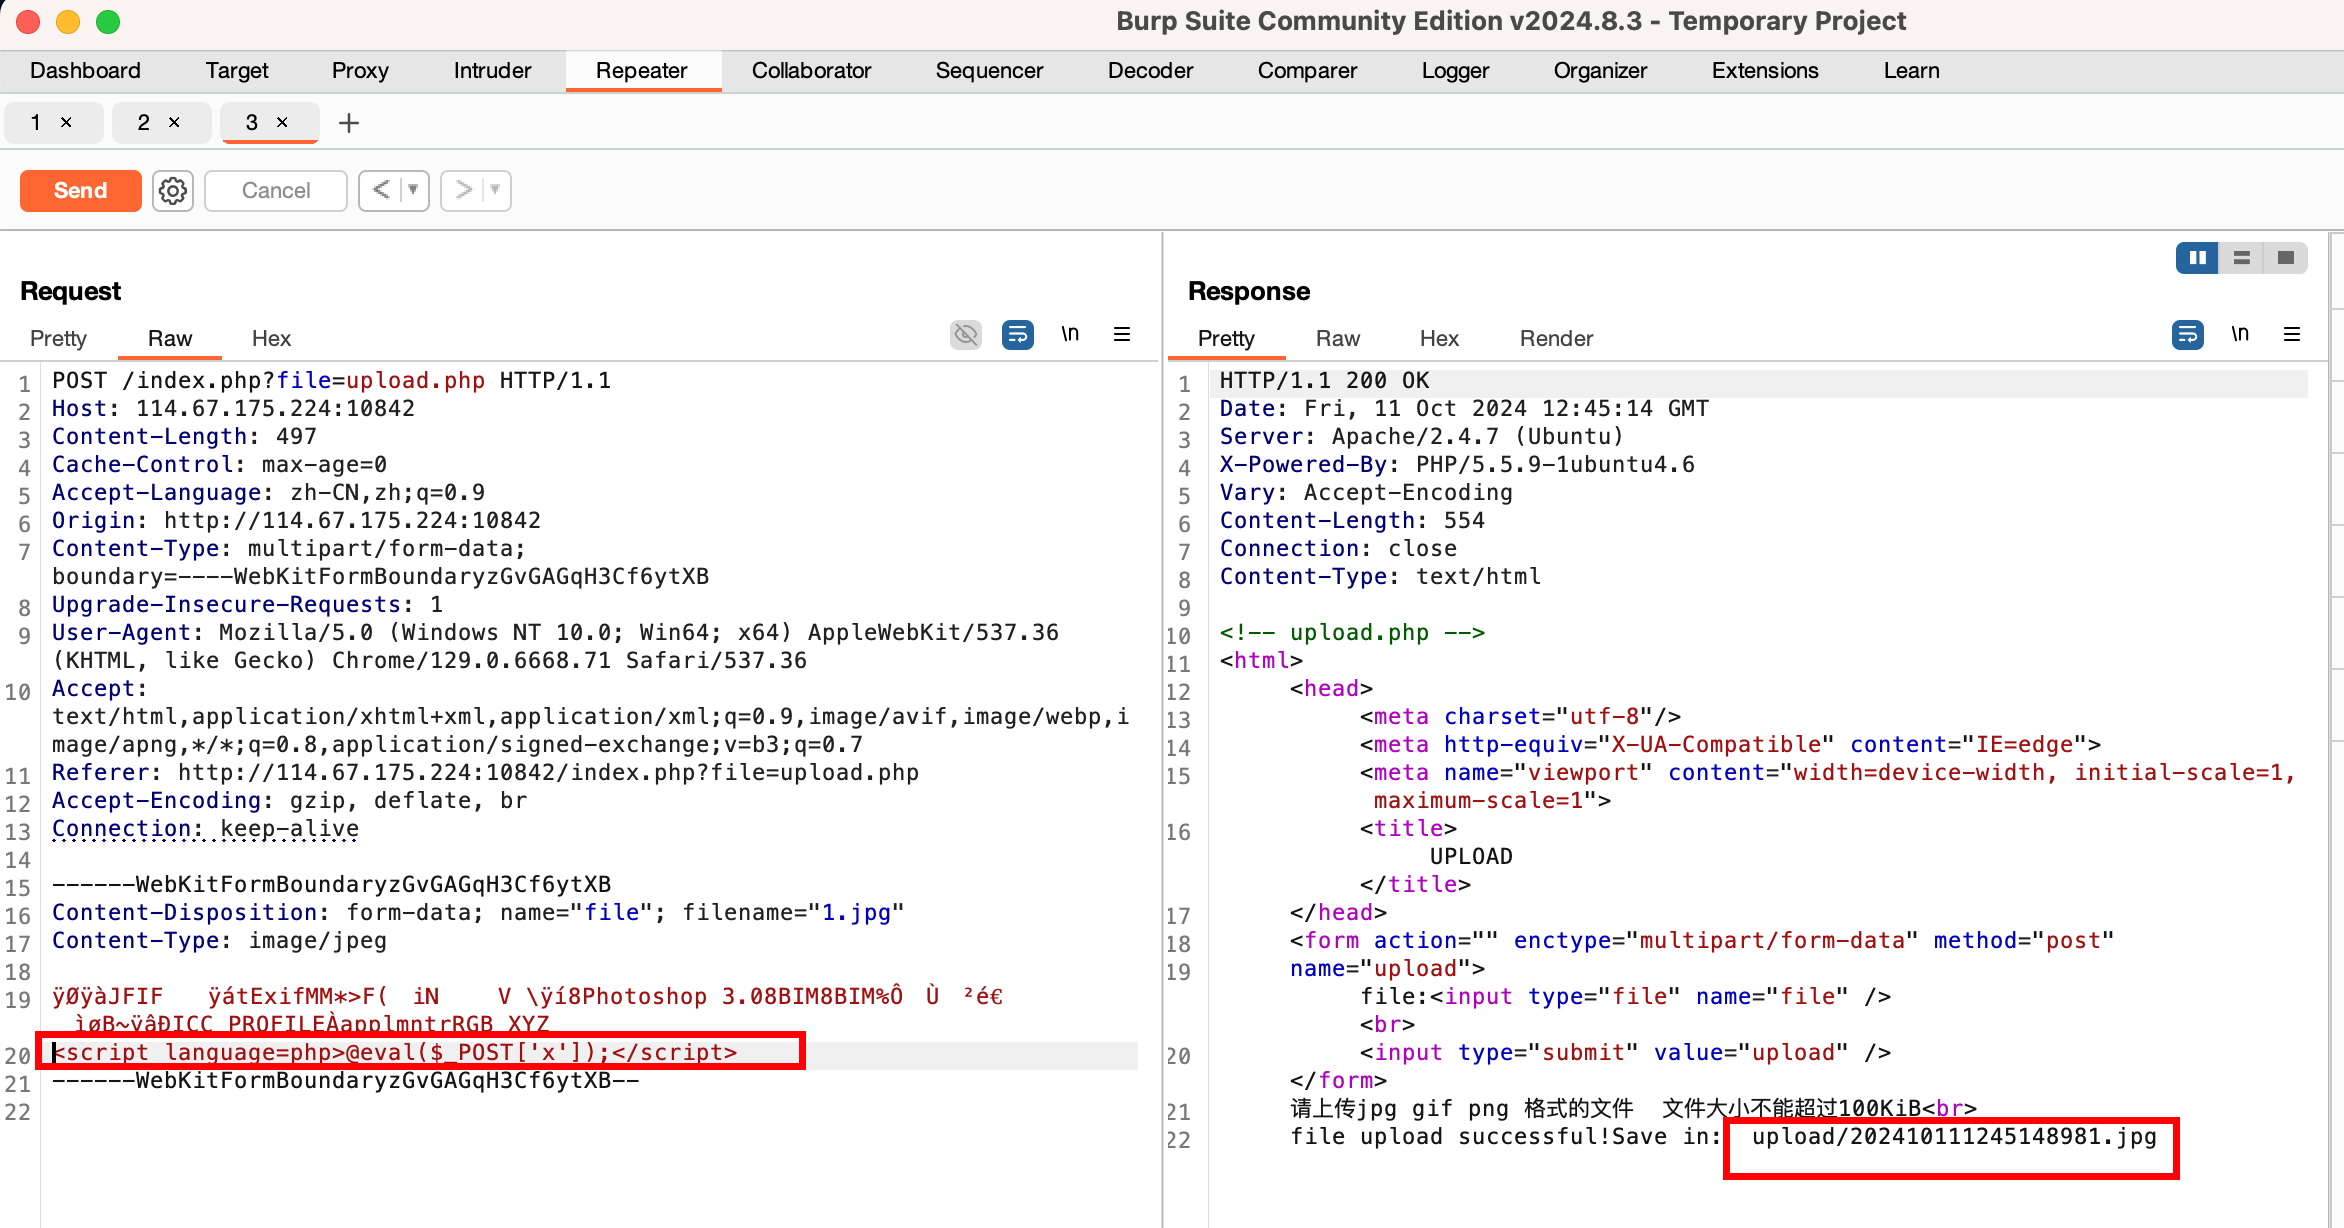Switch Response view to Pretty
Screen dimensions: 2344x1228
coord(1226,338)
